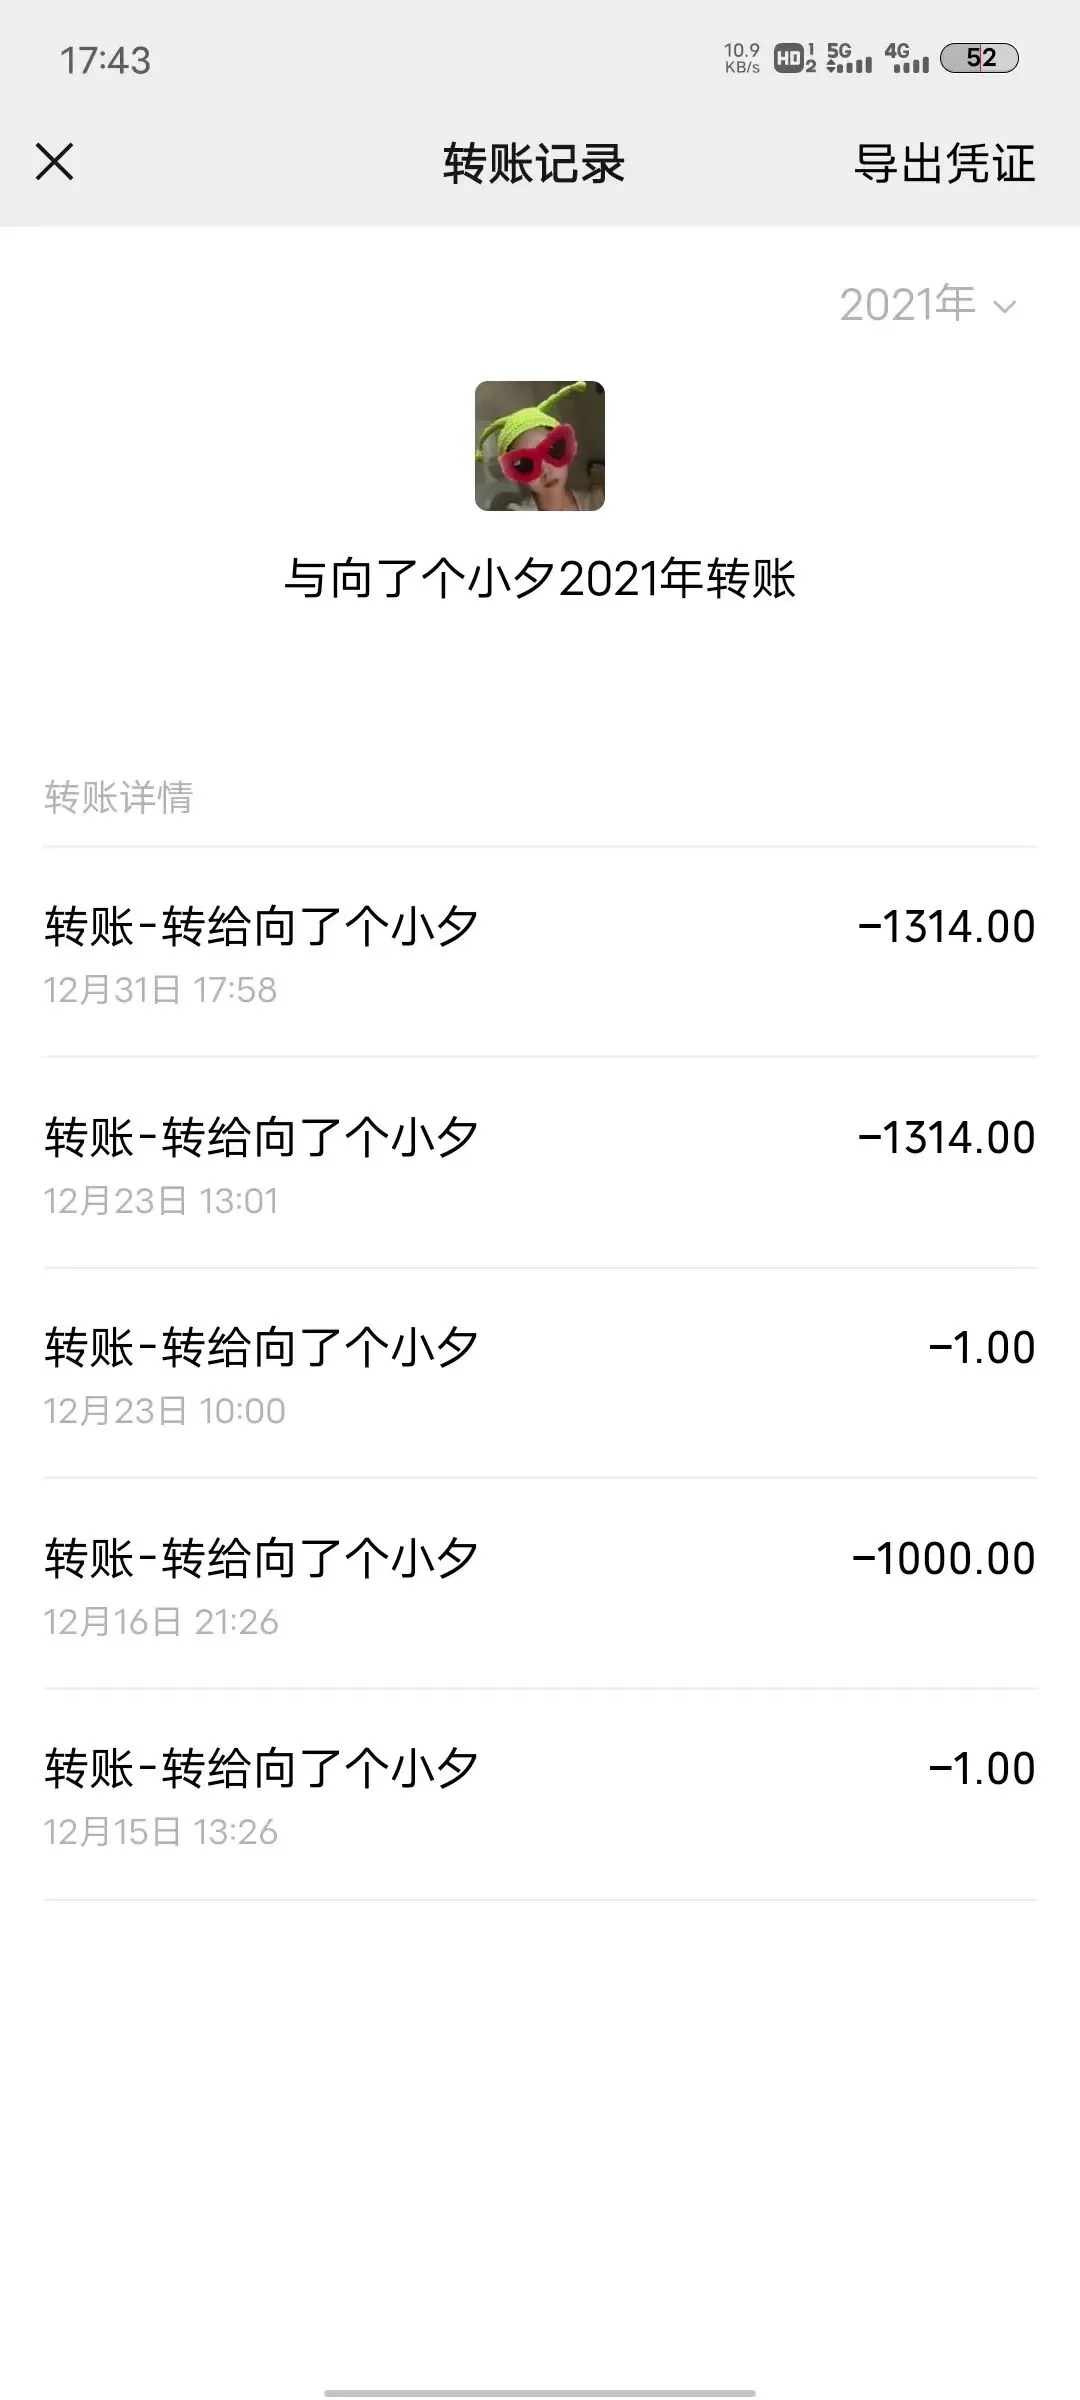This screenshot has width=1080, height=2400.
Task: Open the 12月23日 13:01 transfer entry
Action: (540, 1163)
